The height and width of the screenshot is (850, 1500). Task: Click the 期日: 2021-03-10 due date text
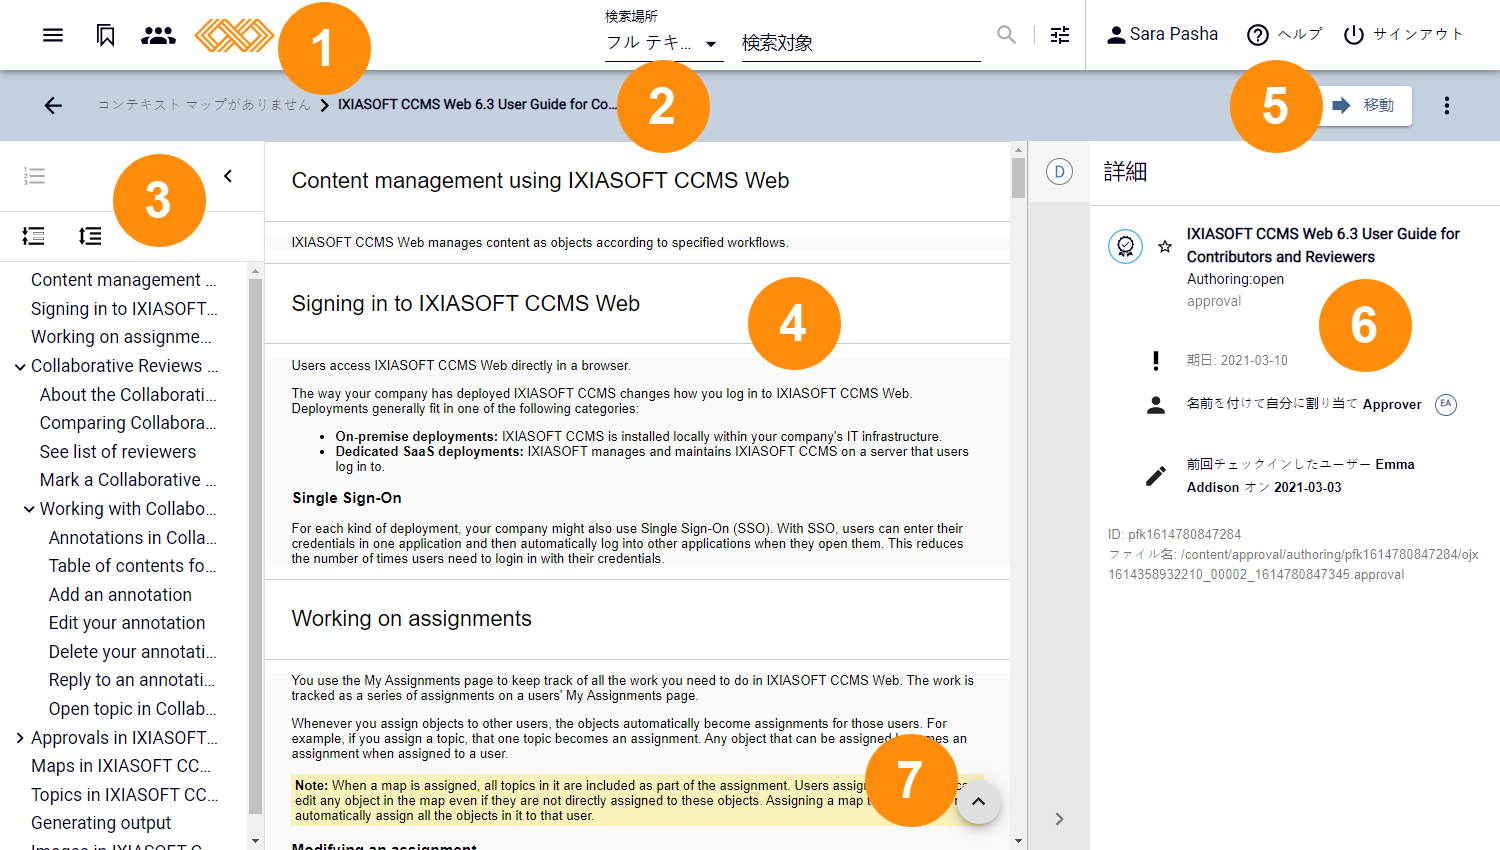tap(1237, 360)
